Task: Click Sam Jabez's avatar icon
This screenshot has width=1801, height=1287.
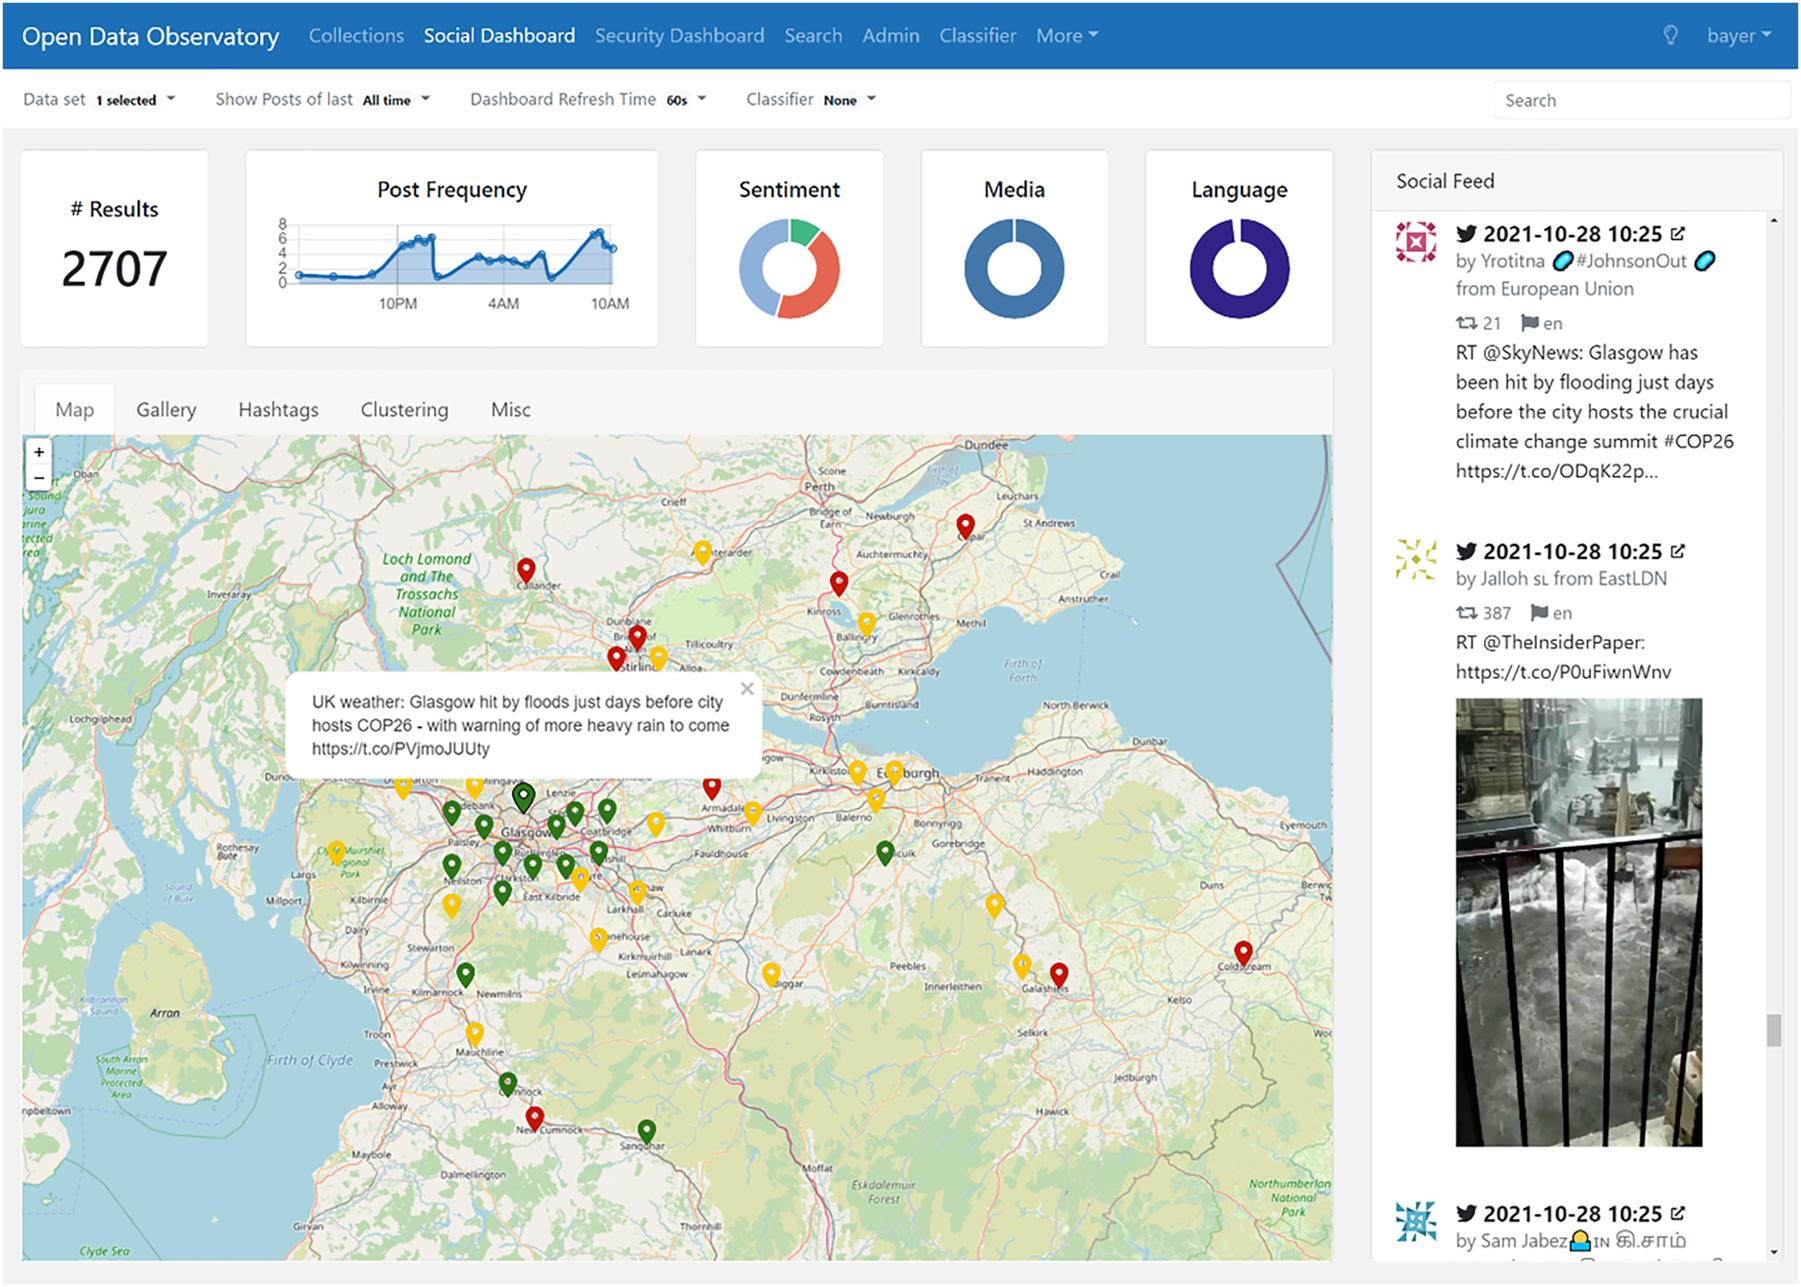Action: (x=1414, y=1221)
